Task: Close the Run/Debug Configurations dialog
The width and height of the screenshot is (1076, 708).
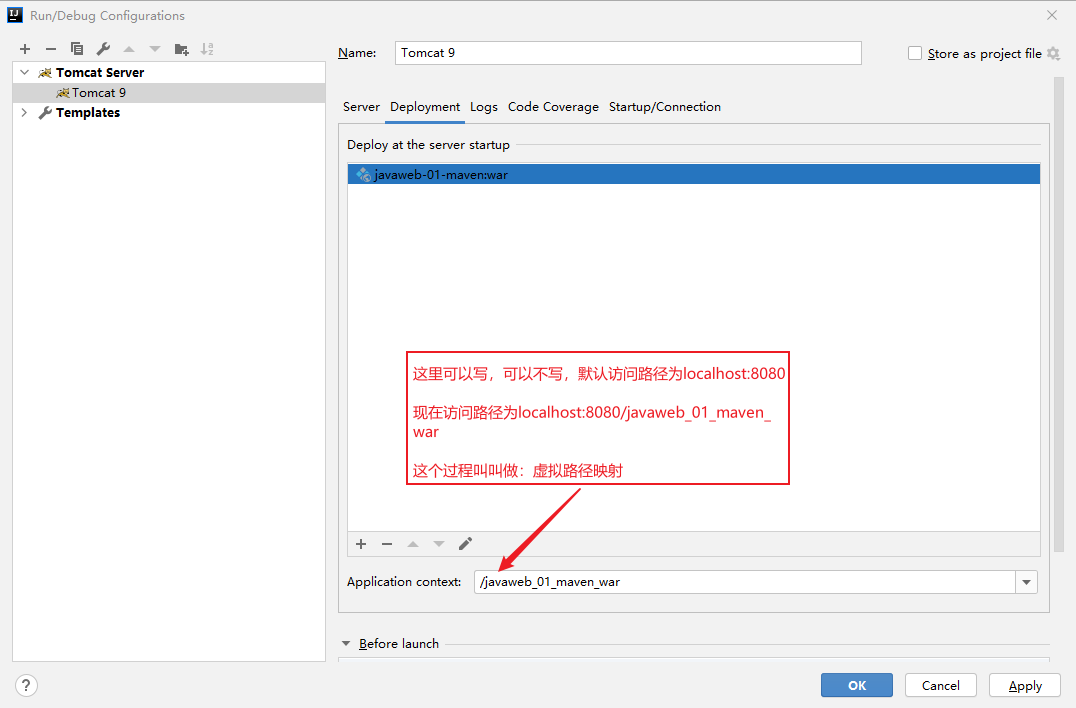Action: tap(1052, 15)
